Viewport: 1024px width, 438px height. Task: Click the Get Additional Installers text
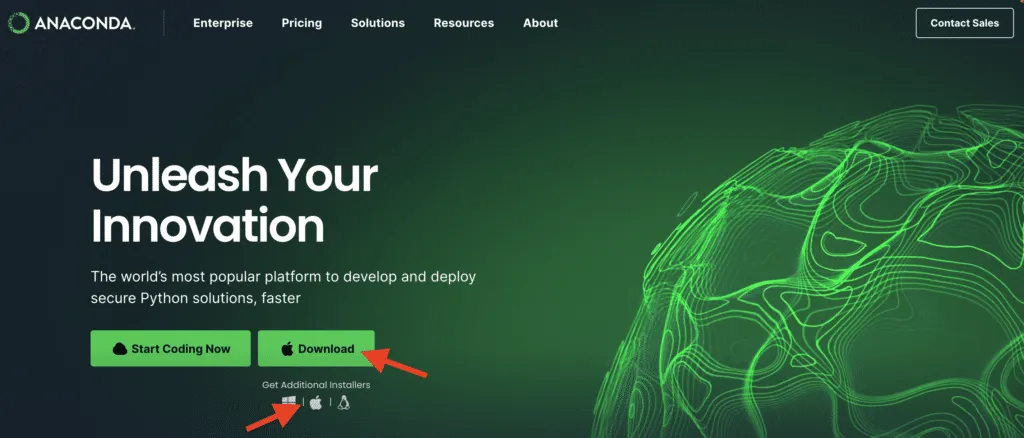point(316,384)
